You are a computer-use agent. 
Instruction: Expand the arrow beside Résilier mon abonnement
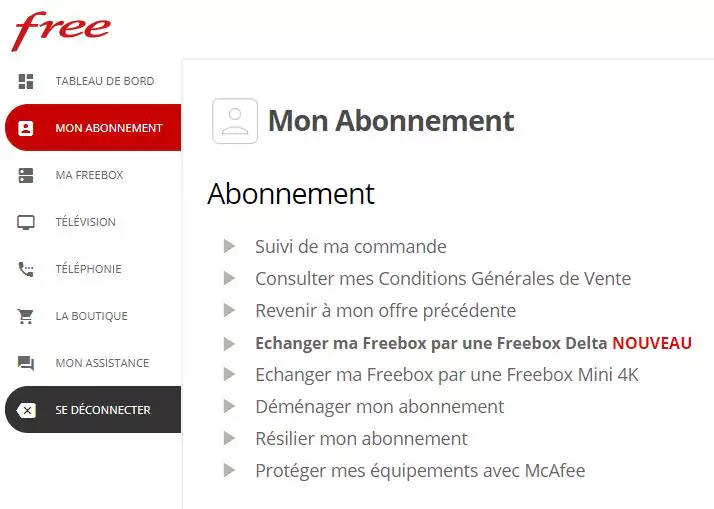coord(230,438)
